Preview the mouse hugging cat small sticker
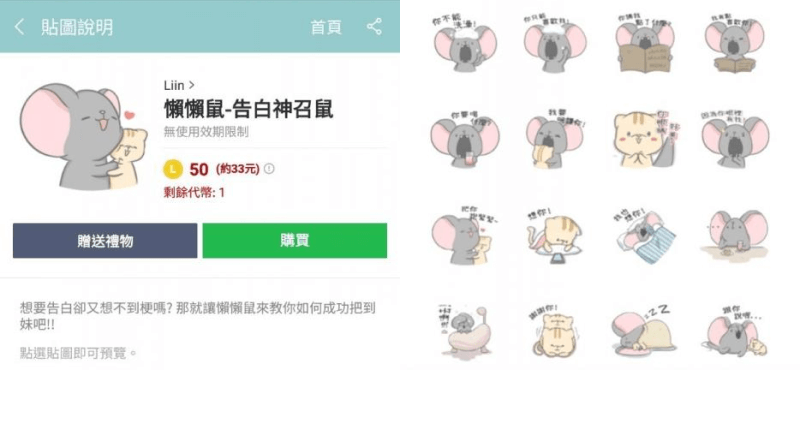The height and width of the screenshot is (440, 800). tap(464, 236)
